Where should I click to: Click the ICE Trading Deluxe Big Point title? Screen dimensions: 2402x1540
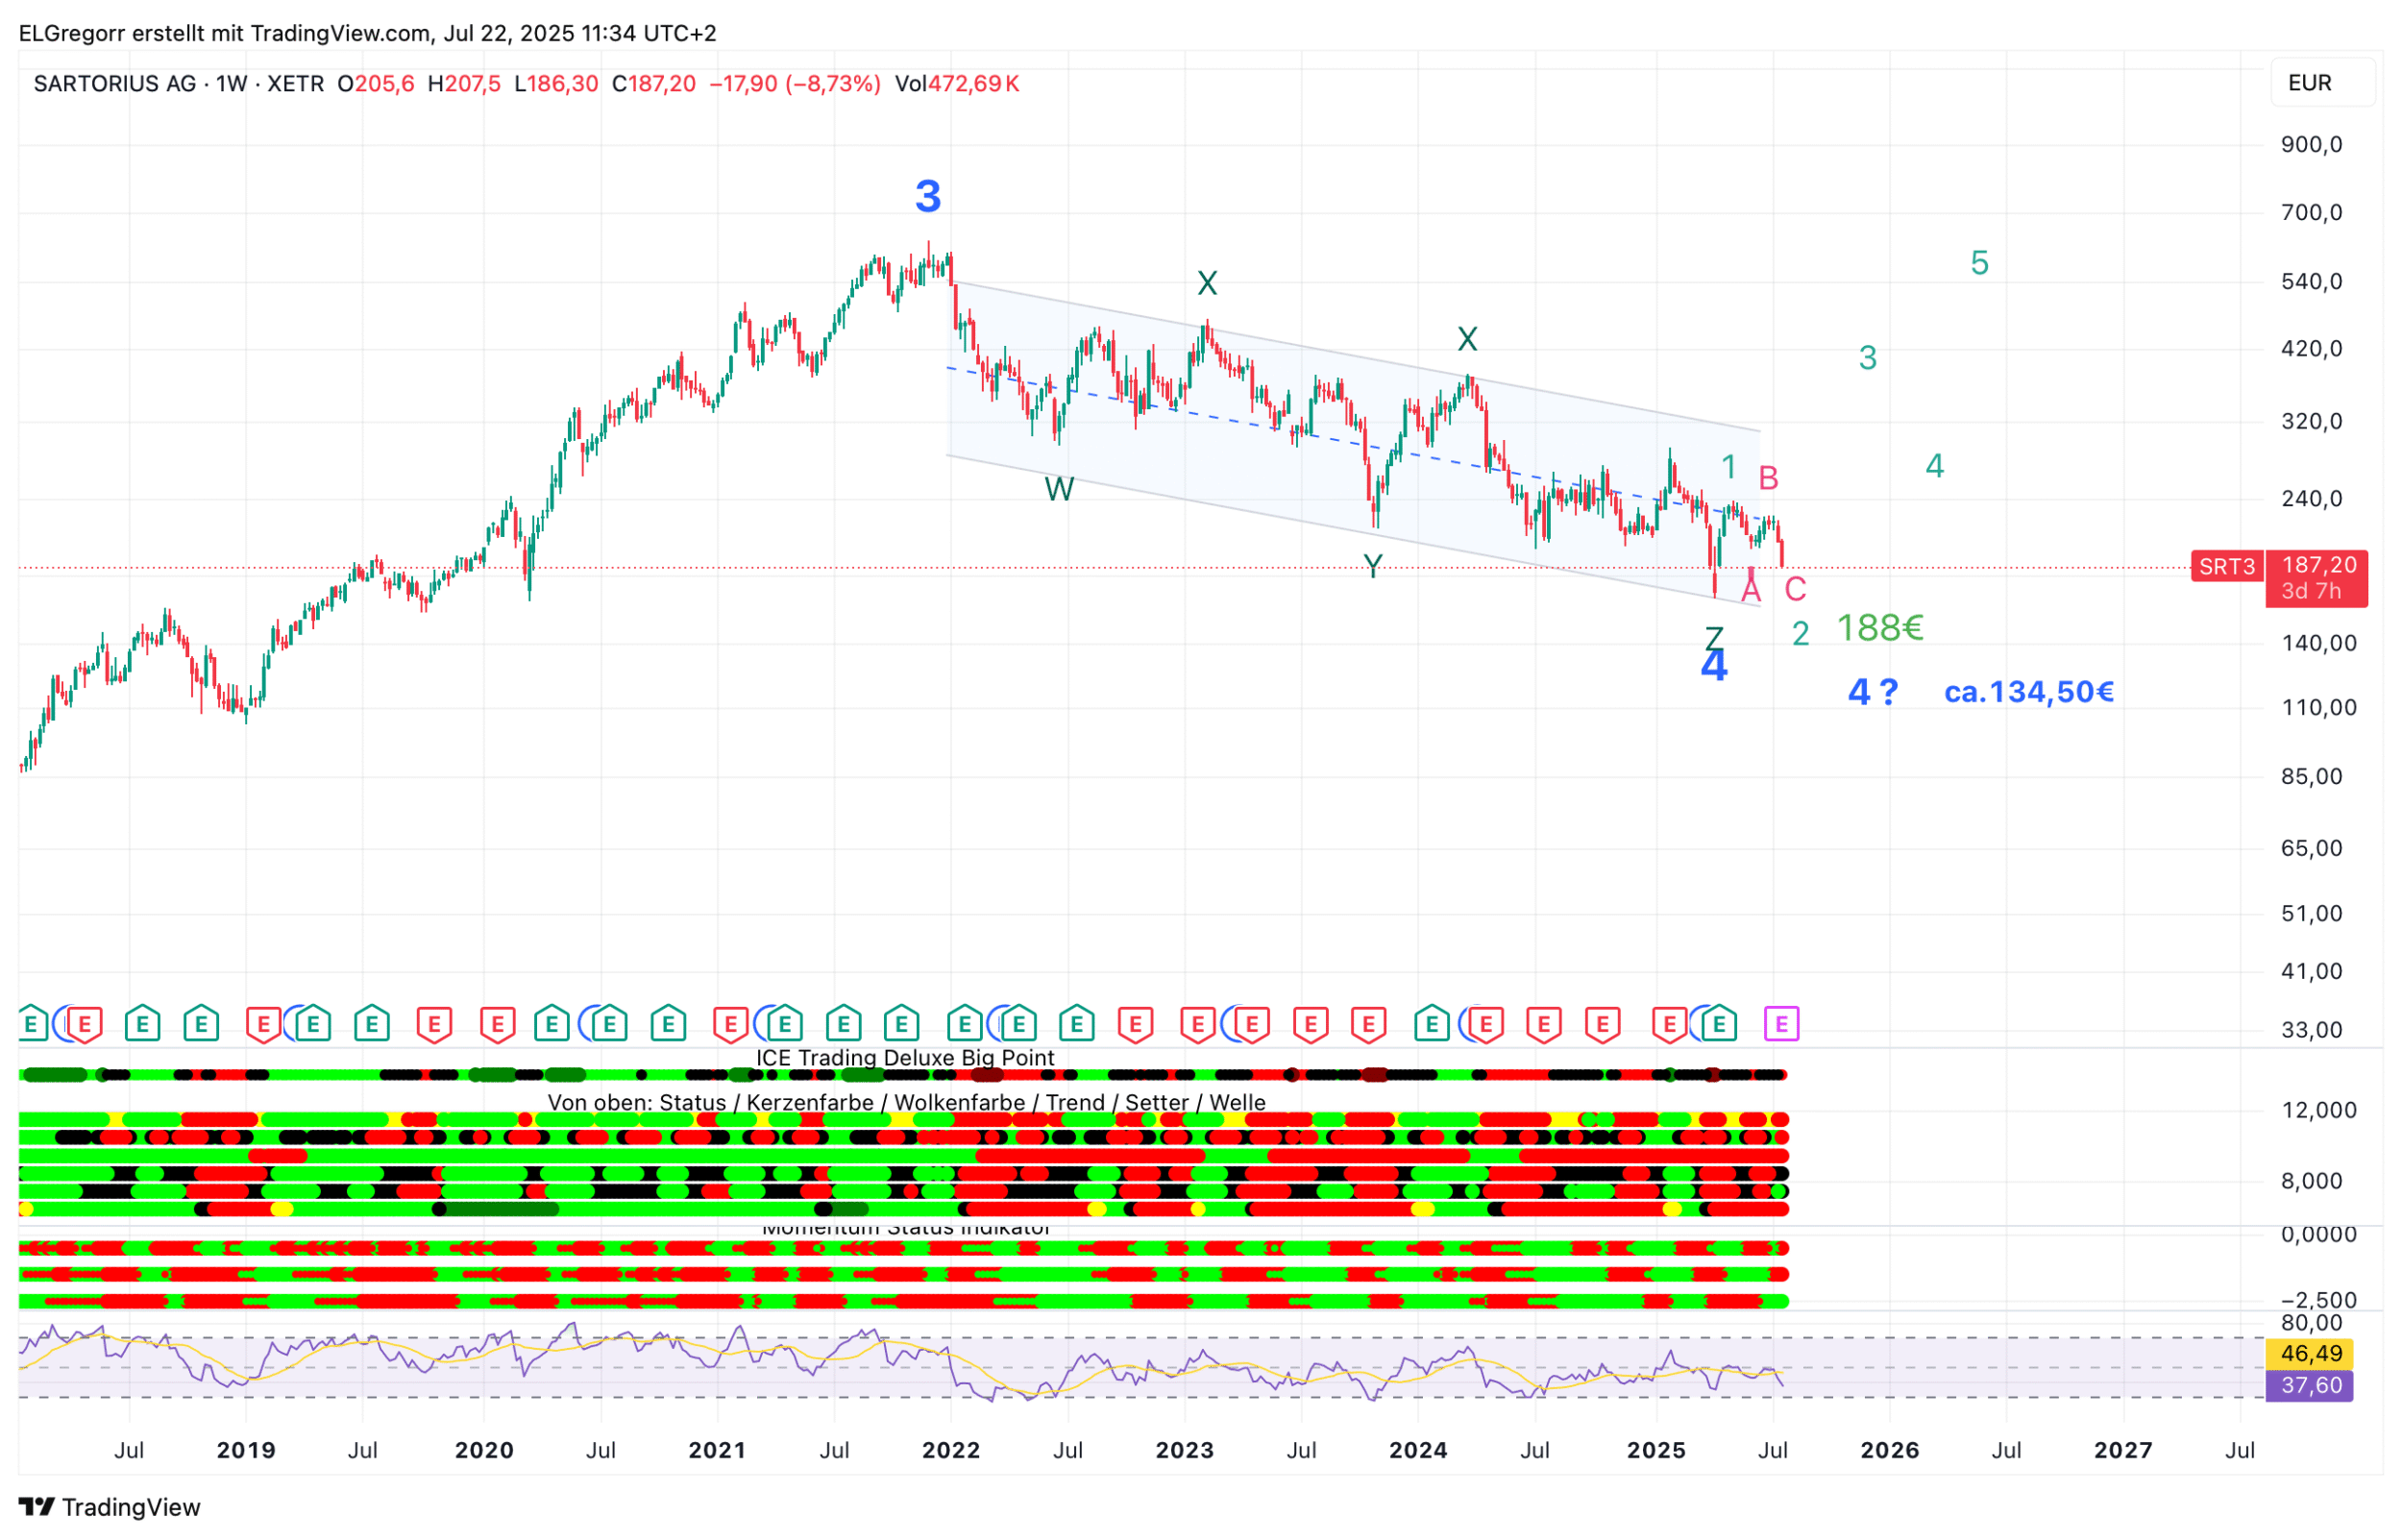[905, 1058]
